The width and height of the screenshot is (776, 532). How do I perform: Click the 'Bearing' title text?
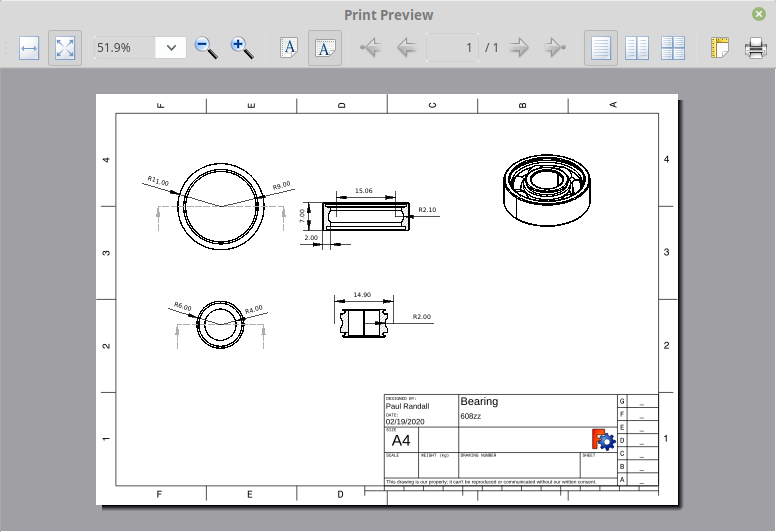click(479, 401)
